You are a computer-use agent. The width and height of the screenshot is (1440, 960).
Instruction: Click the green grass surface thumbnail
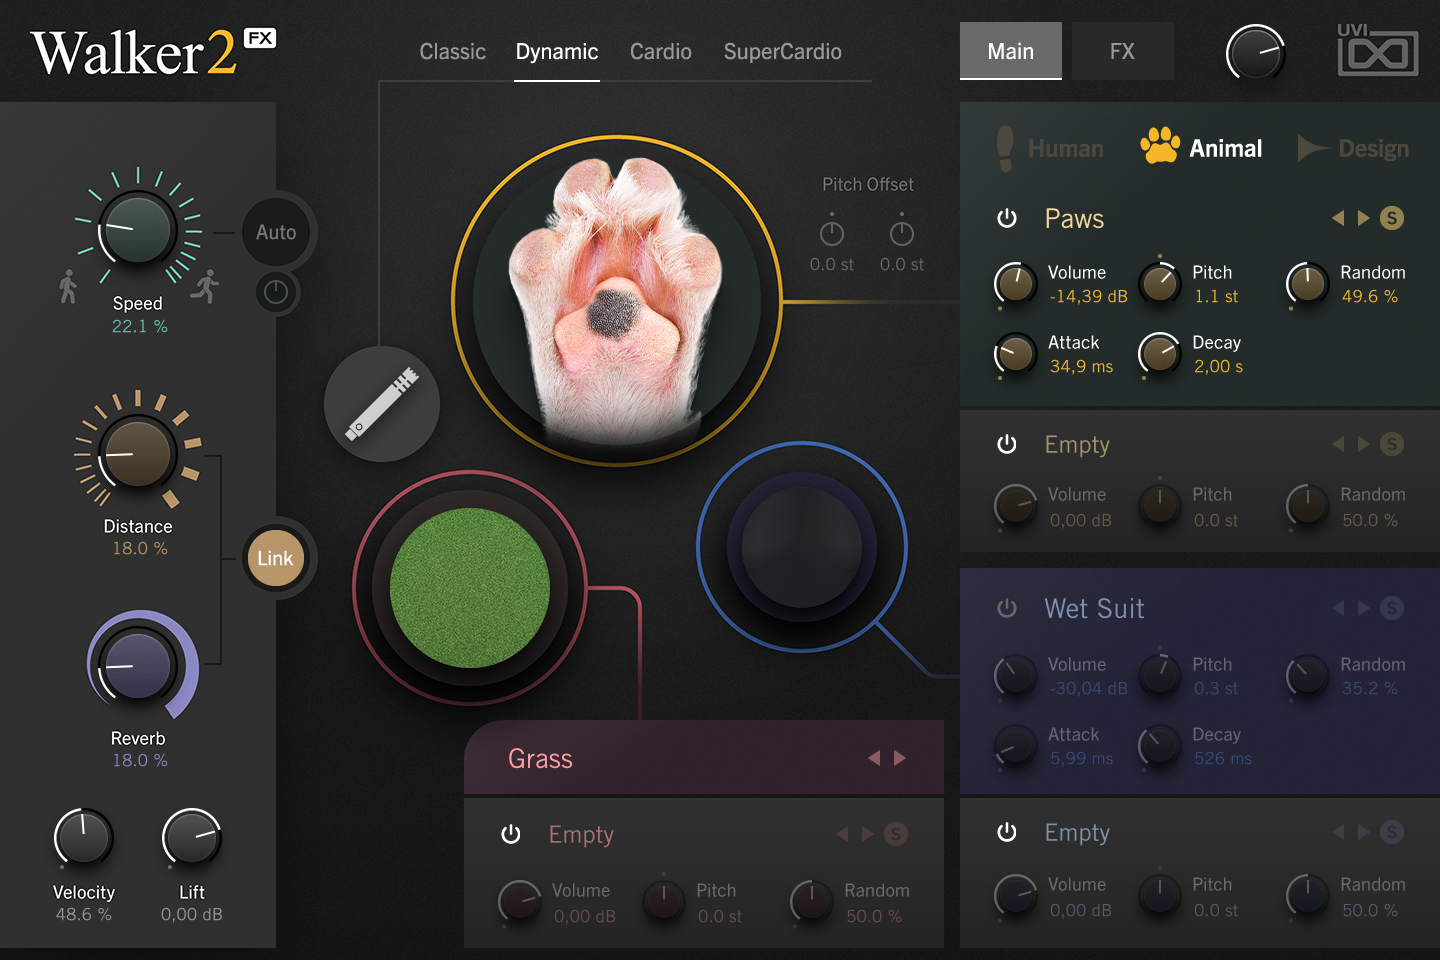(x=470, y=588)
